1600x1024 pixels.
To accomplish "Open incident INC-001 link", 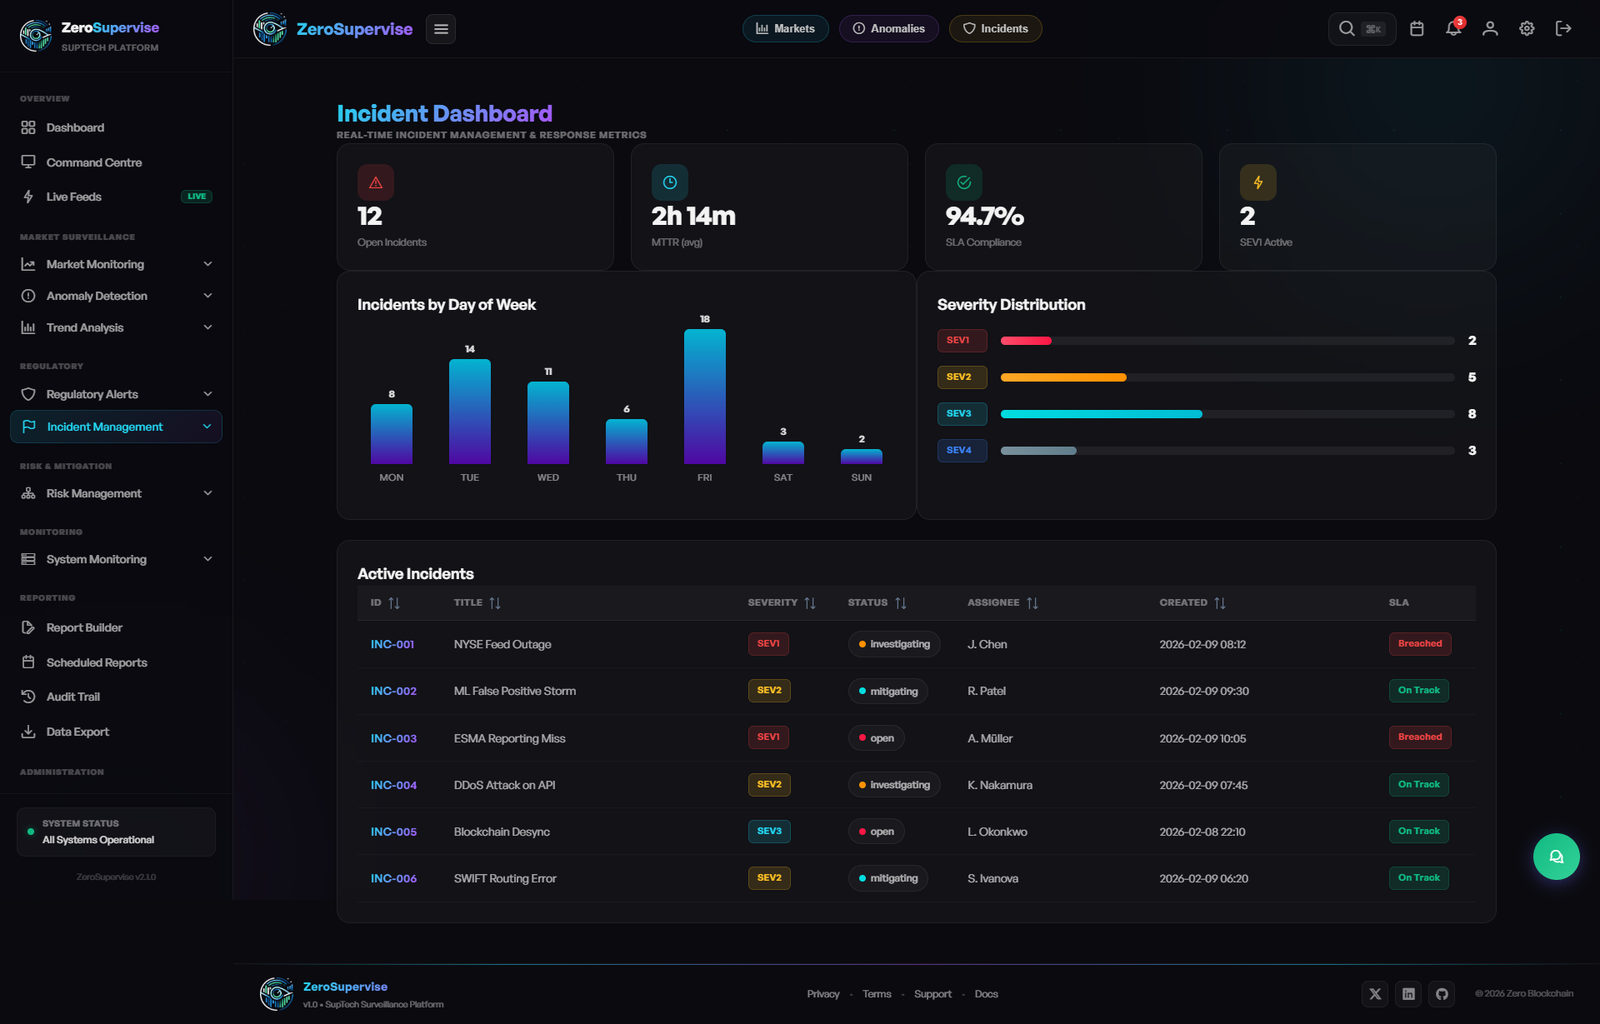I will point(392,645).
